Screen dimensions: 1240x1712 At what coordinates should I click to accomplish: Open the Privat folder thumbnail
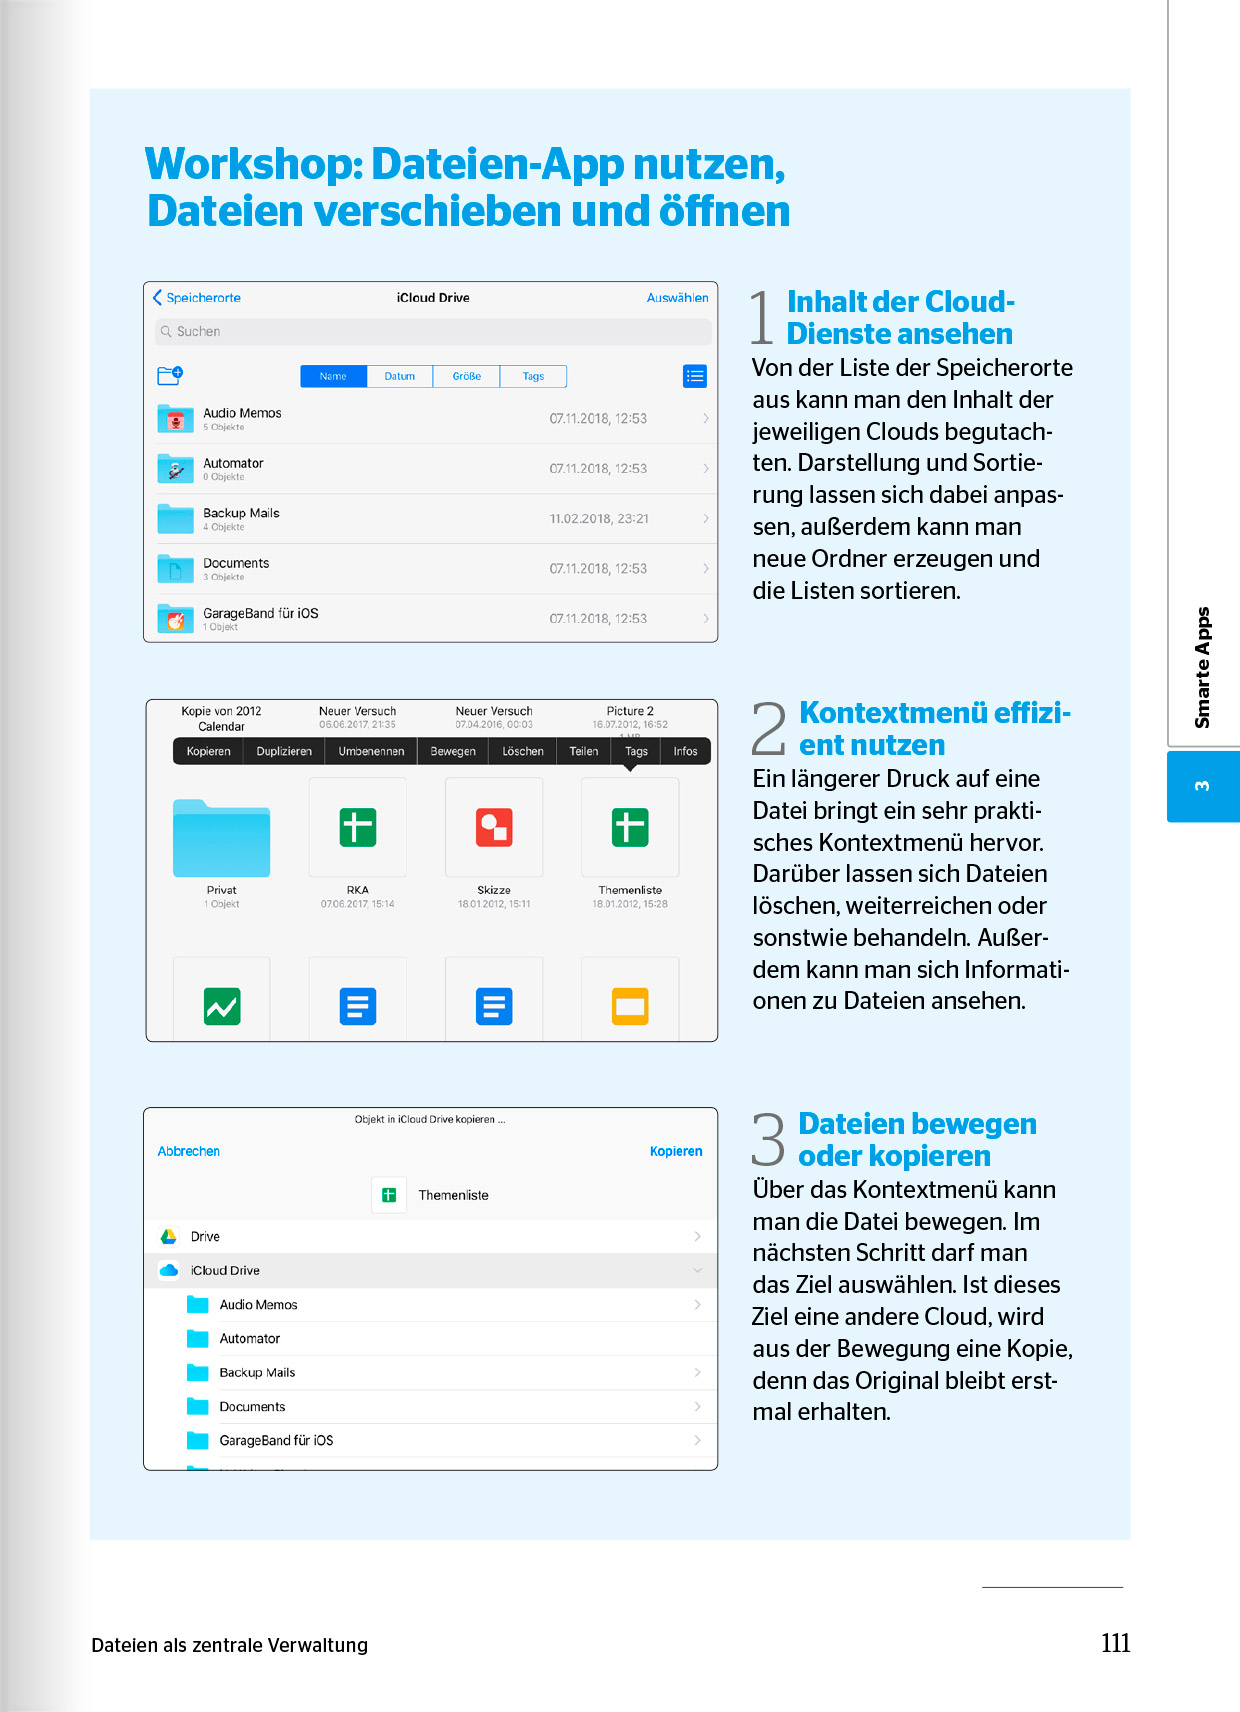[222, 838]
